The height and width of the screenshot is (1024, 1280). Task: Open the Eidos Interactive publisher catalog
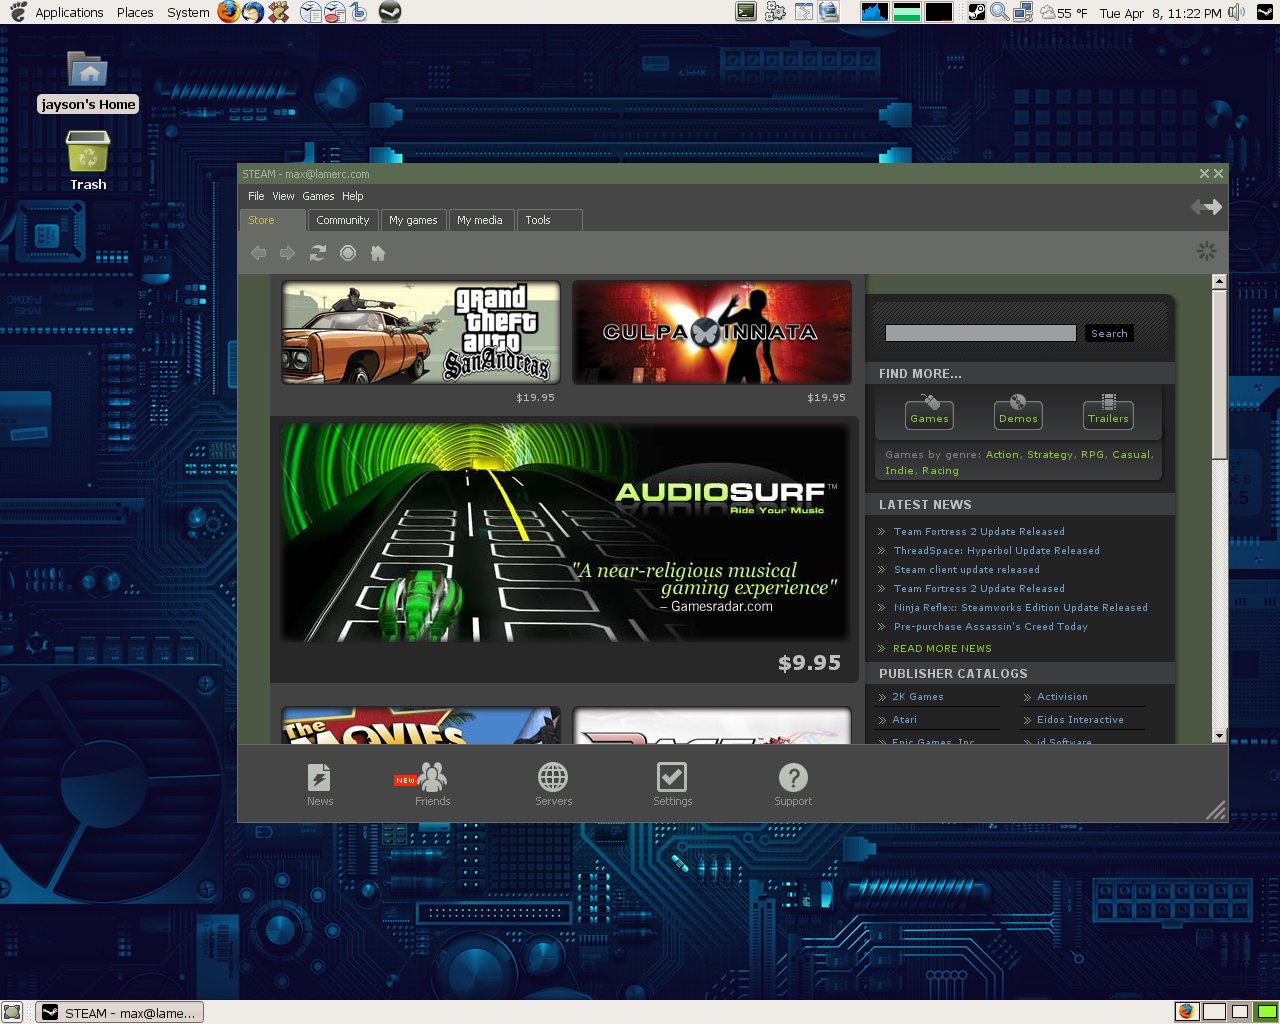pos(1080,719)
